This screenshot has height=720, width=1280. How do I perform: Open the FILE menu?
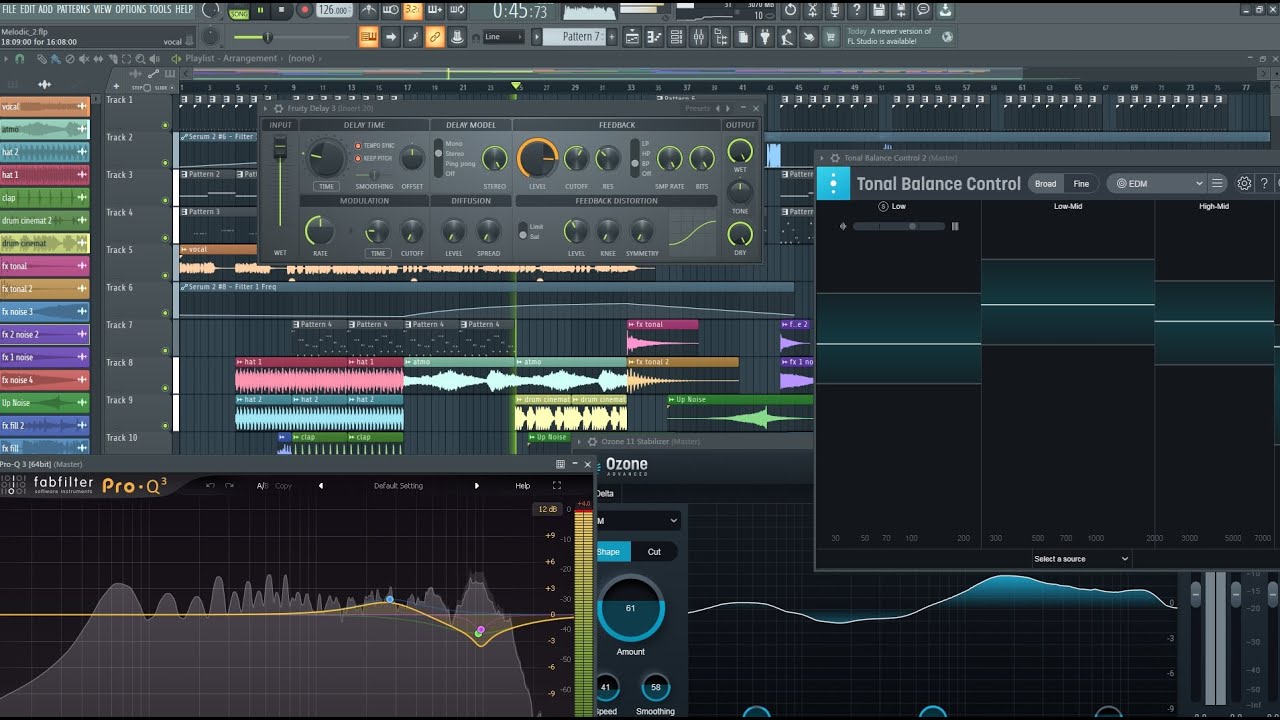pyautogui.click(x=10, y=9)
